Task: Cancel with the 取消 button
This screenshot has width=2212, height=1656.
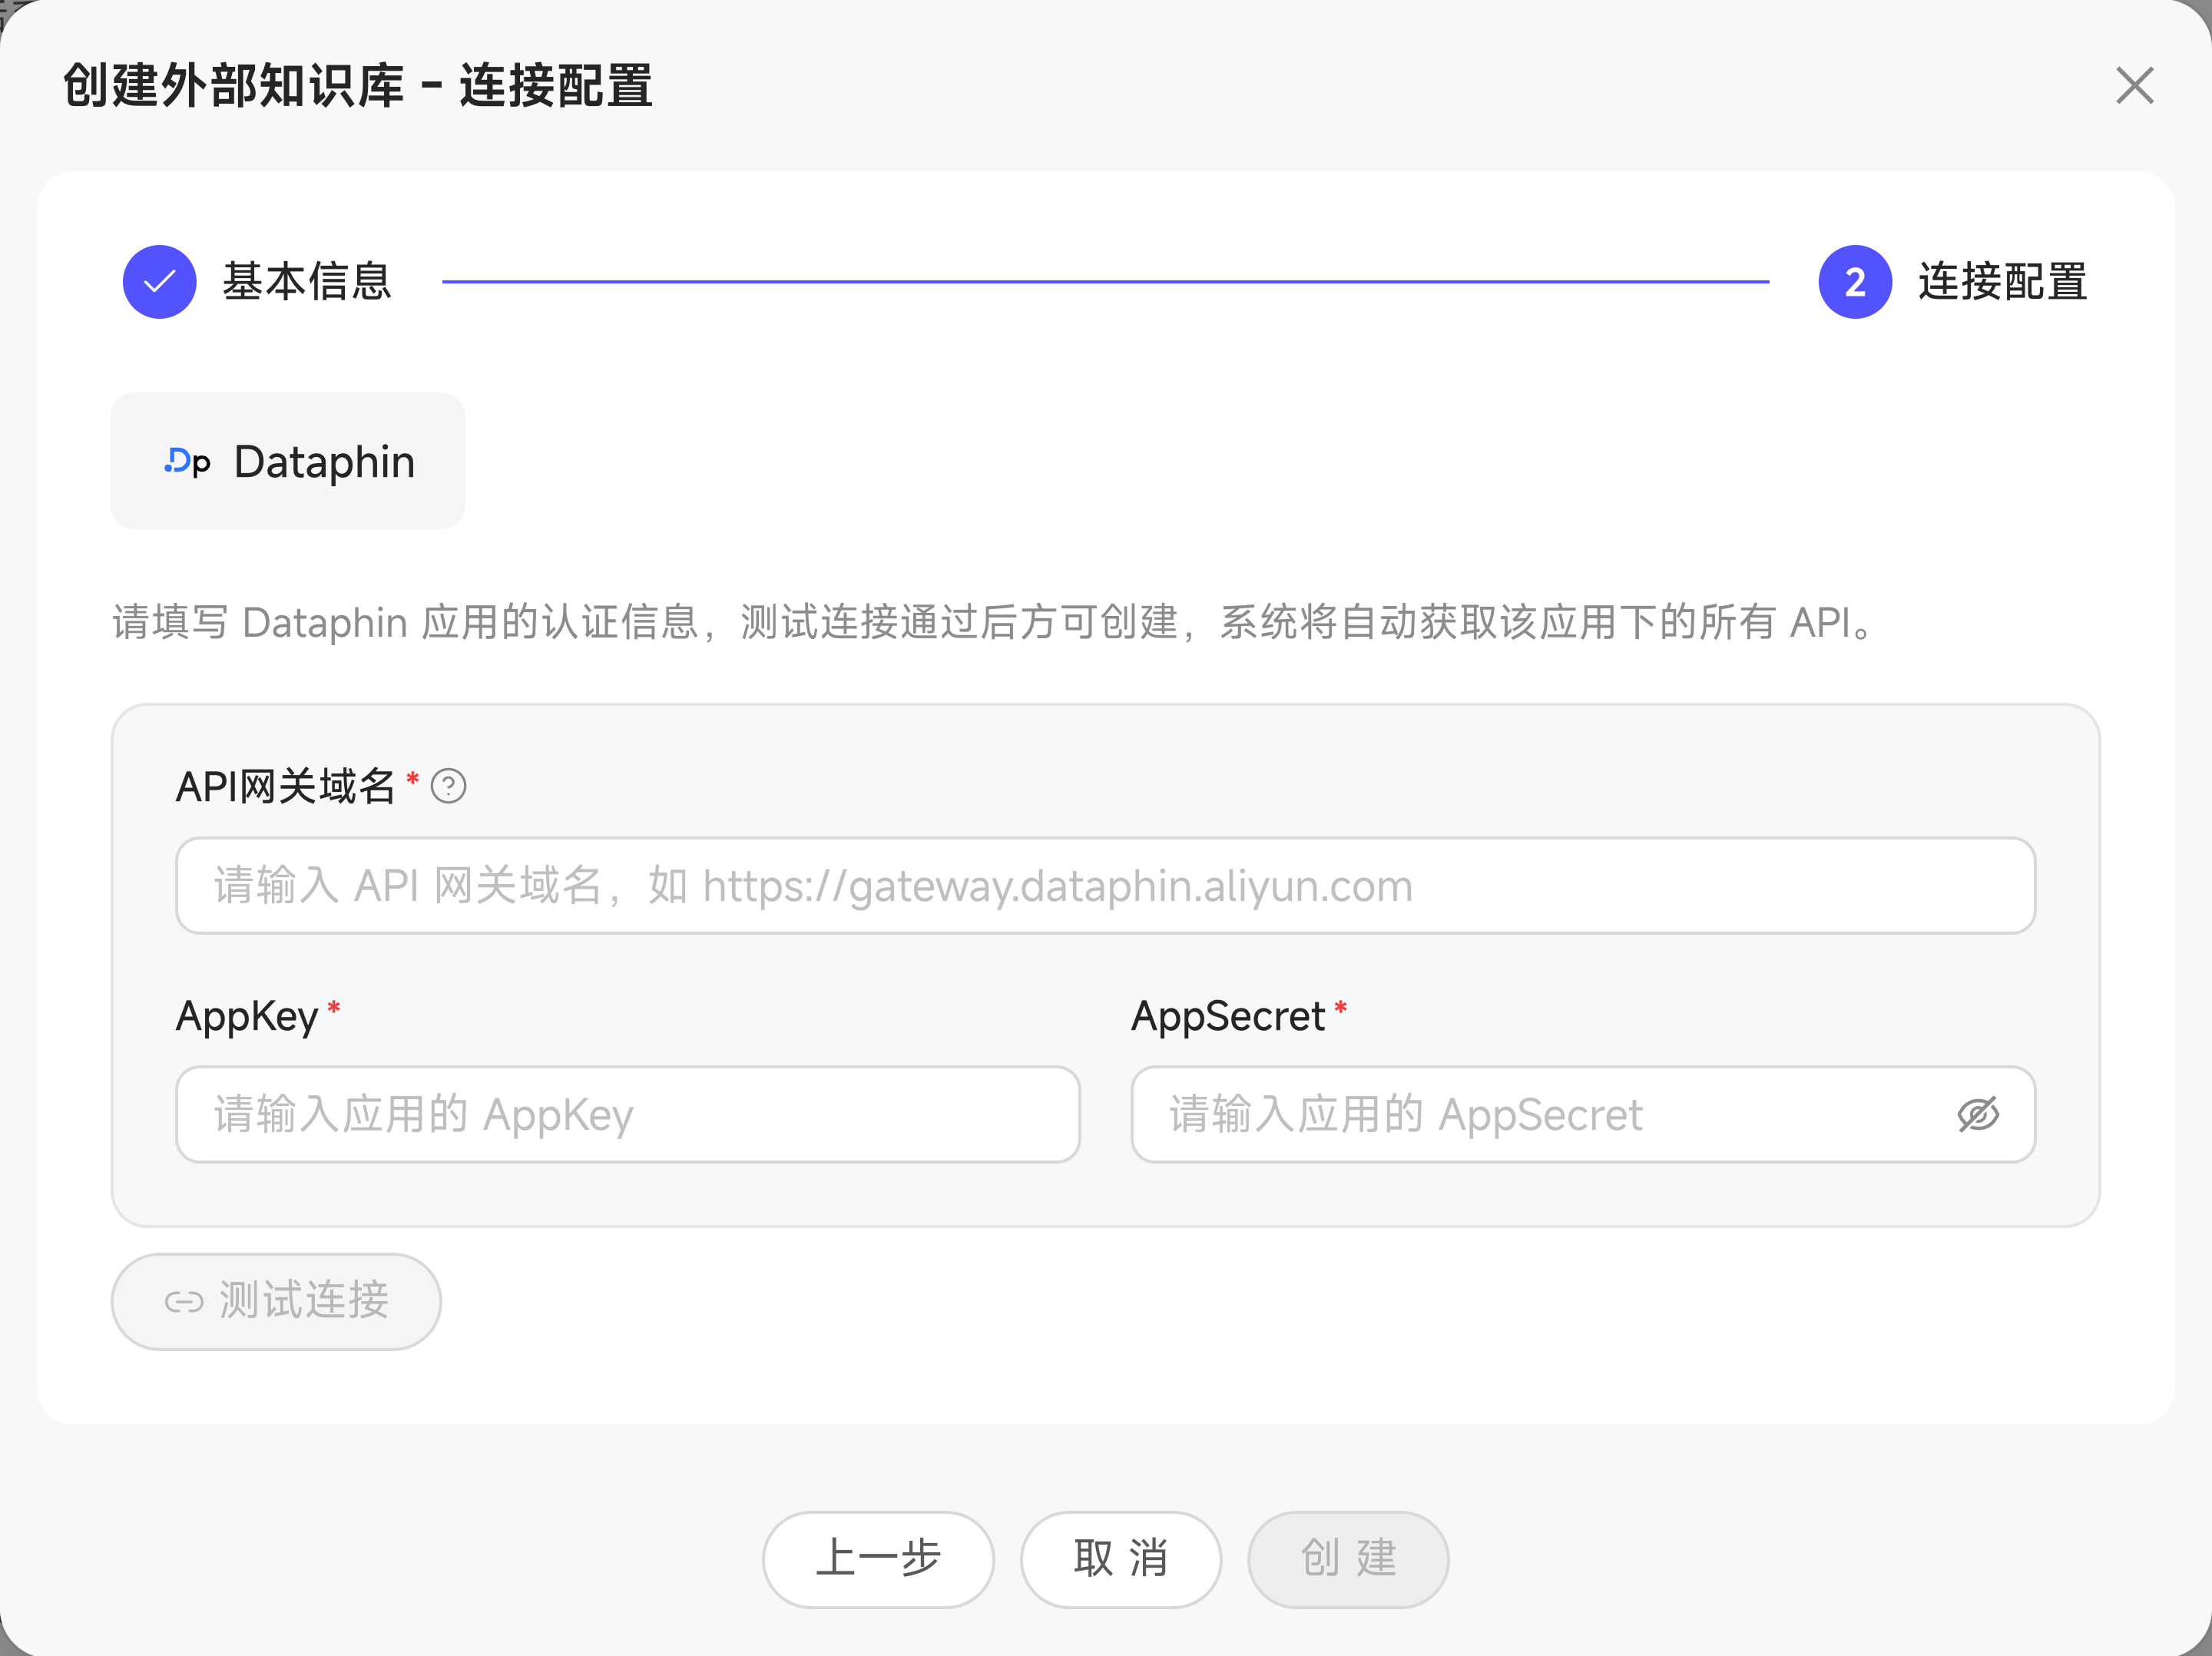Action: pyautogui.click(x=1121, y=1559)
